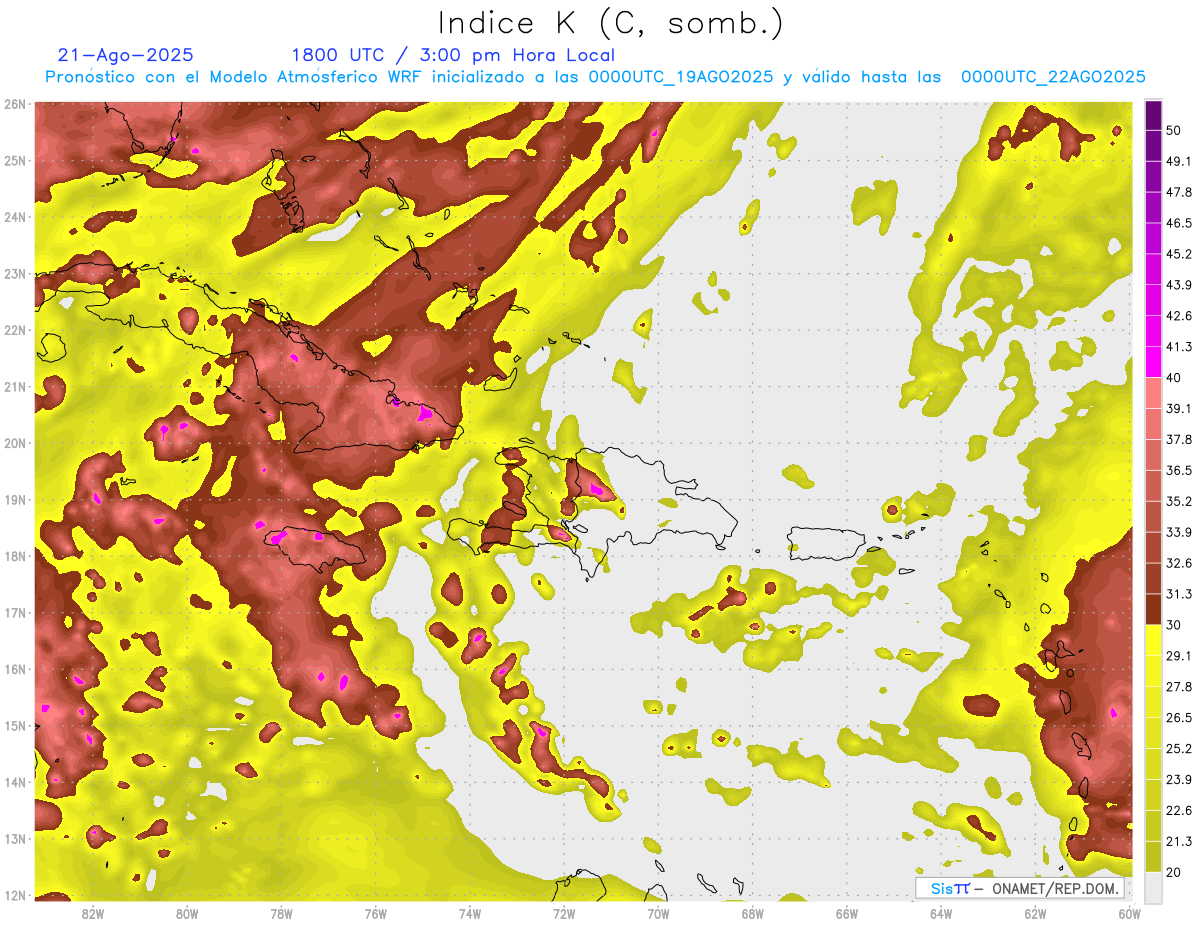Click the latitude label "13N"

[15, 839]
